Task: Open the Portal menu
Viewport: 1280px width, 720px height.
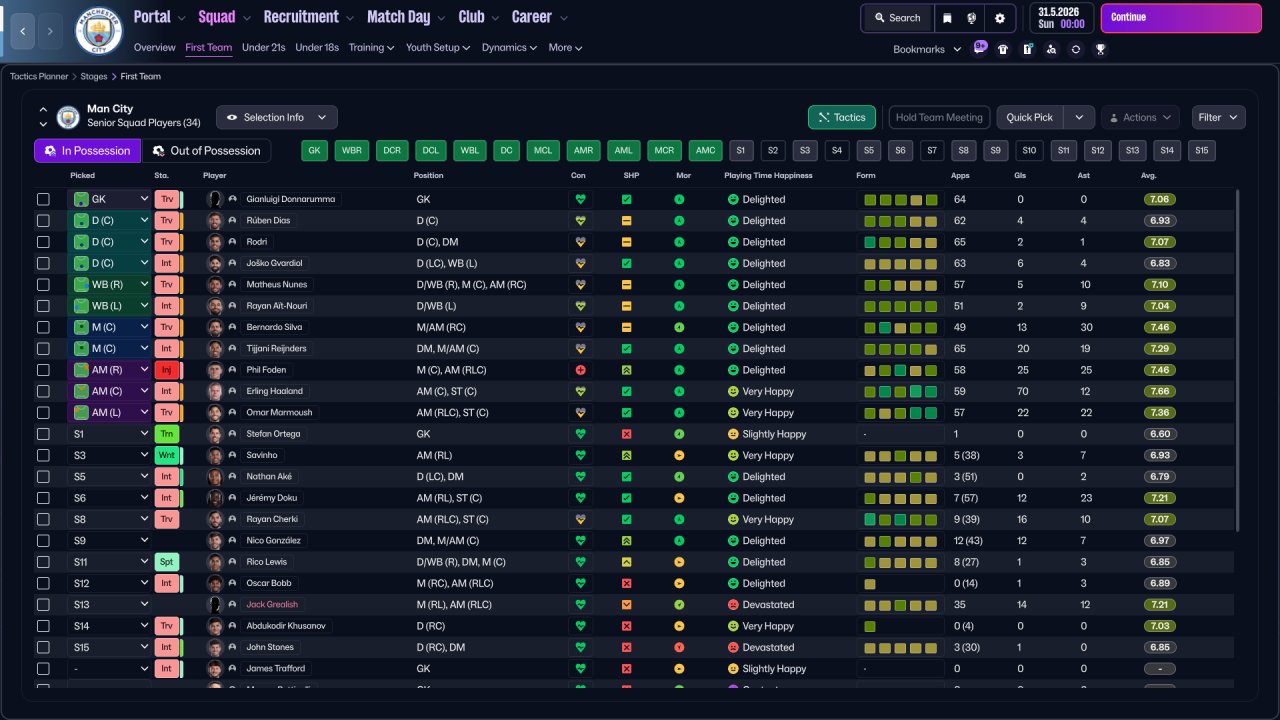Action: point(159,17)
